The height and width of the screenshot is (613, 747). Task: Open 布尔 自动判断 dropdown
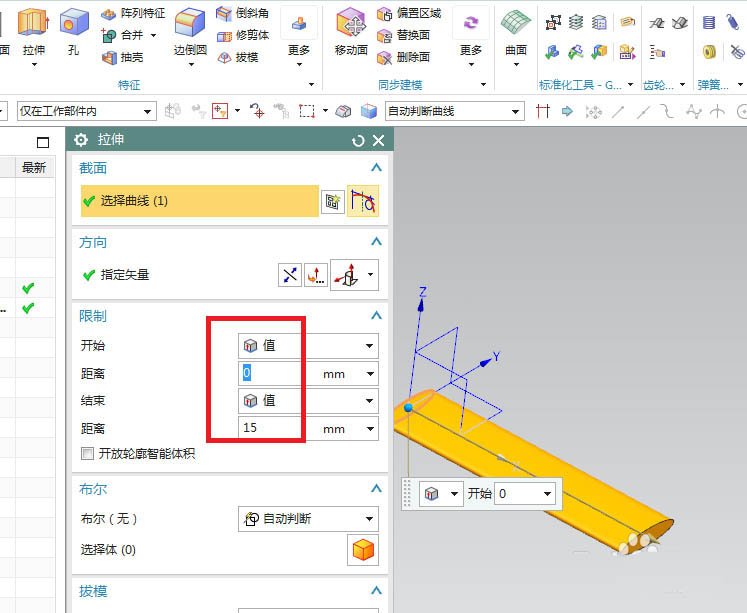click(308, 519)
